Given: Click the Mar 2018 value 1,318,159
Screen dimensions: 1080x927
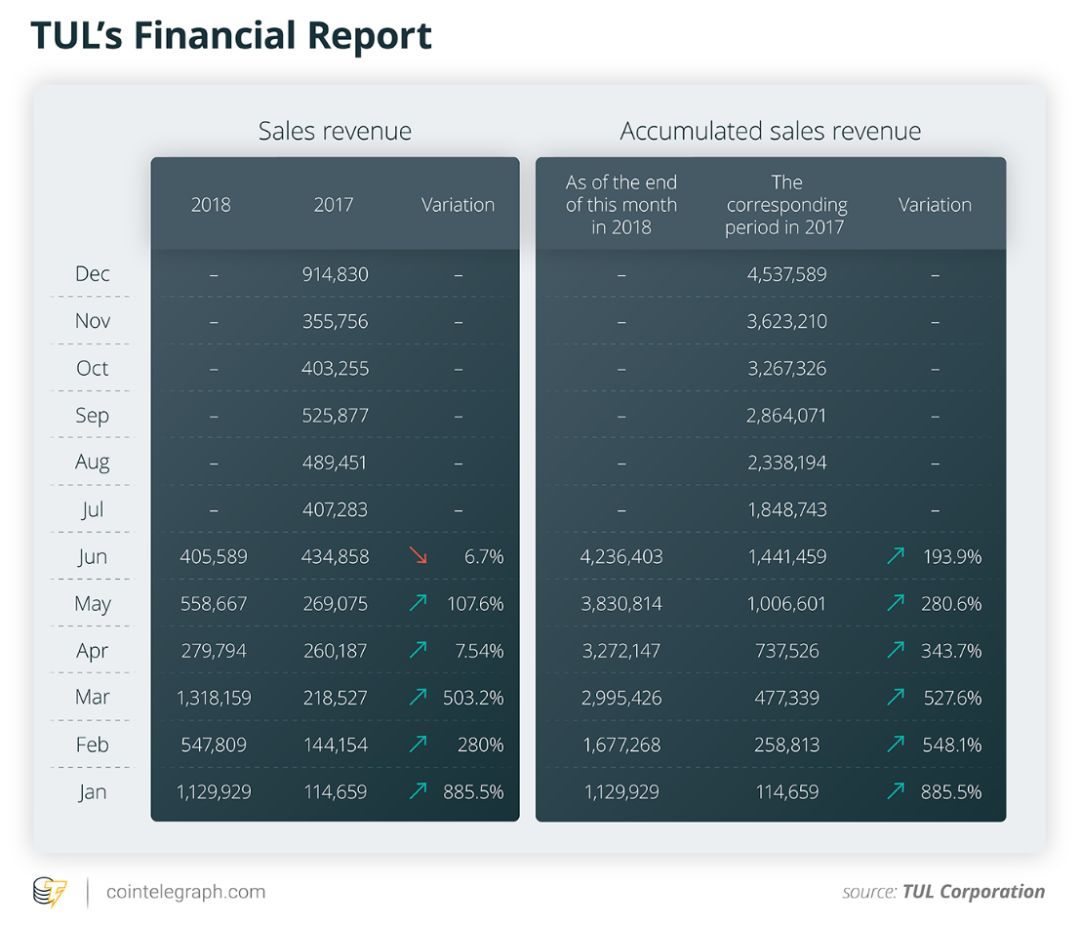Looking at the screenshot, I should [x=214, y=698].
